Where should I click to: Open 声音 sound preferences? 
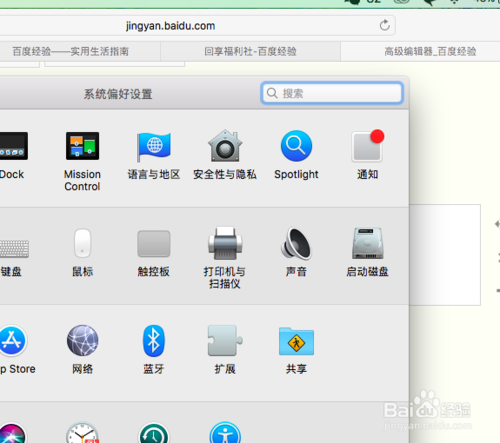296,243
